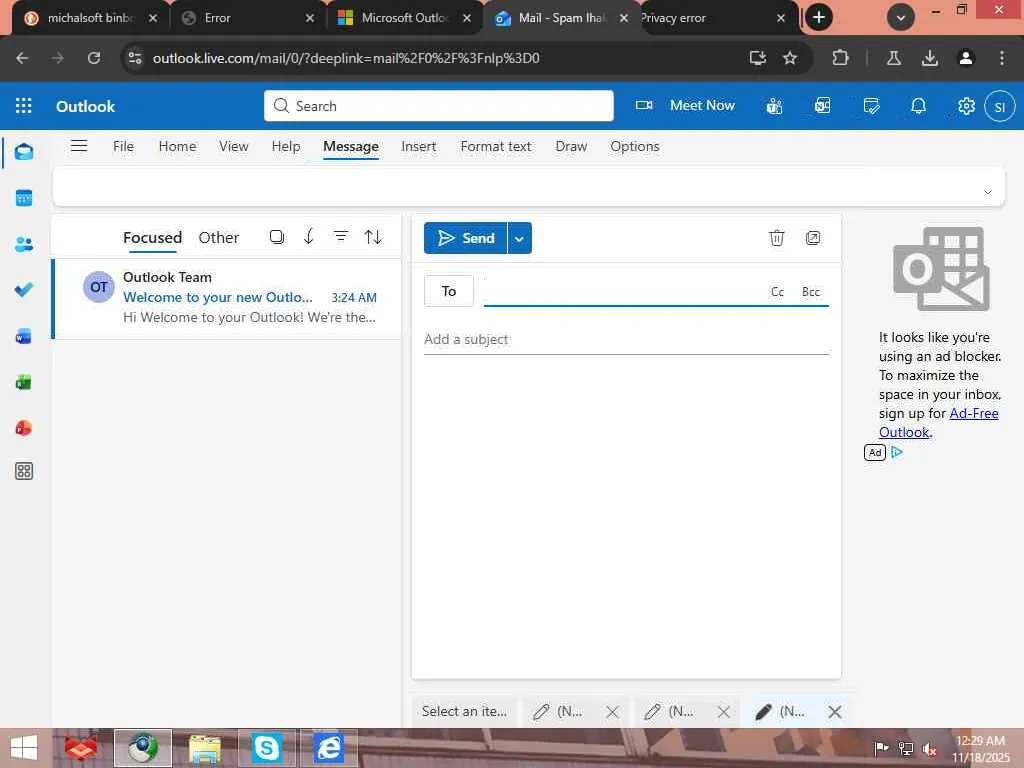Open the Help ribbon tab

286,146
